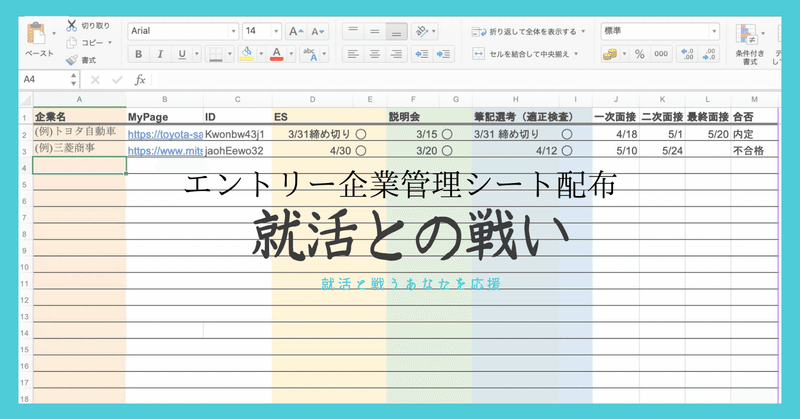Click the Copy icon

(x=71, y=43)
